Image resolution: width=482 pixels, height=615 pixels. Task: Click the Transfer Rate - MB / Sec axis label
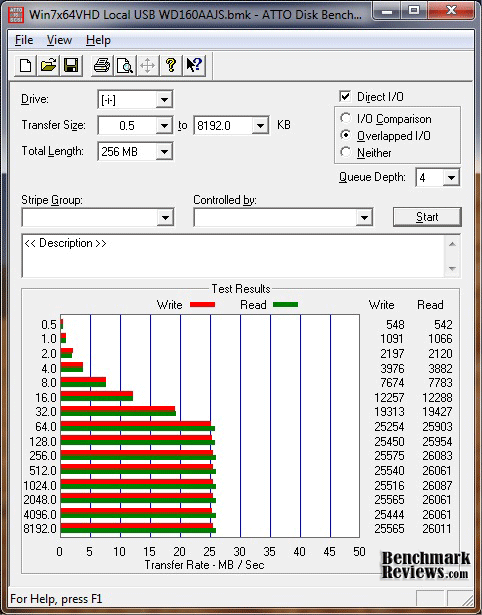[x=204, y=565]
